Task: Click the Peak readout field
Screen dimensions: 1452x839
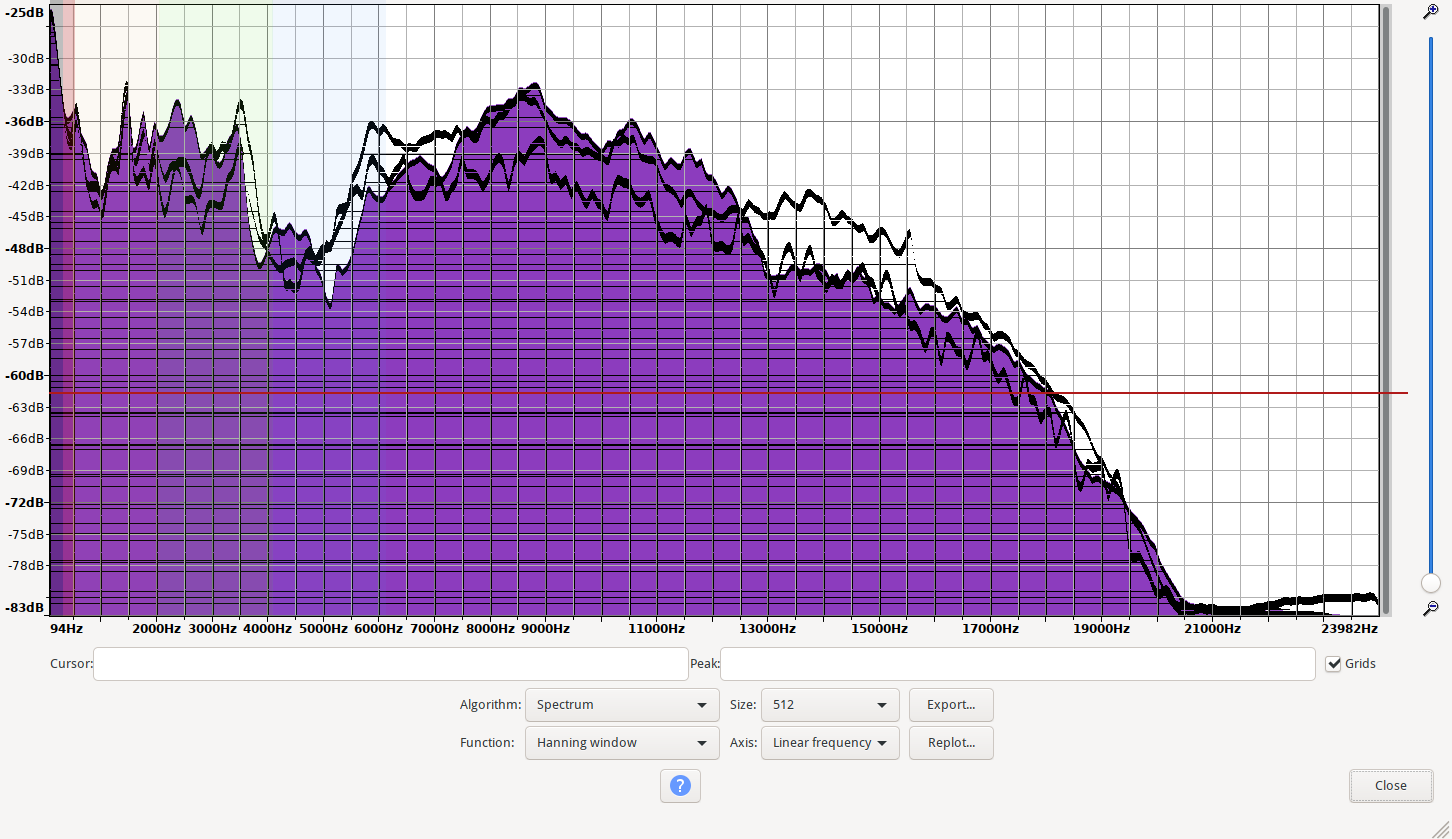Action: pyautogui.click(x=1017, y=664)
